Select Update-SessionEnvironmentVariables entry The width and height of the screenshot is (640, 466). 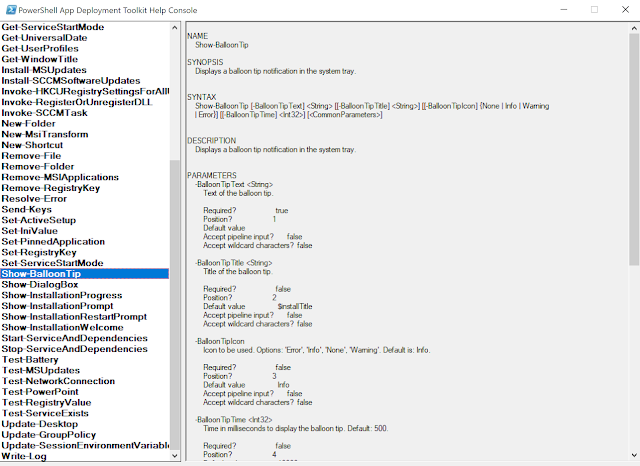(85, 446)
